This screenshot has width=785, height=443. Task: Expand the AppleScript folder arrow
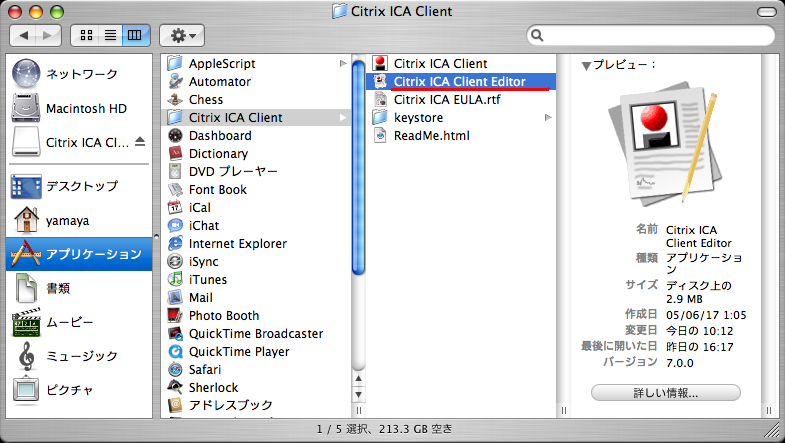tap(343, 64)
